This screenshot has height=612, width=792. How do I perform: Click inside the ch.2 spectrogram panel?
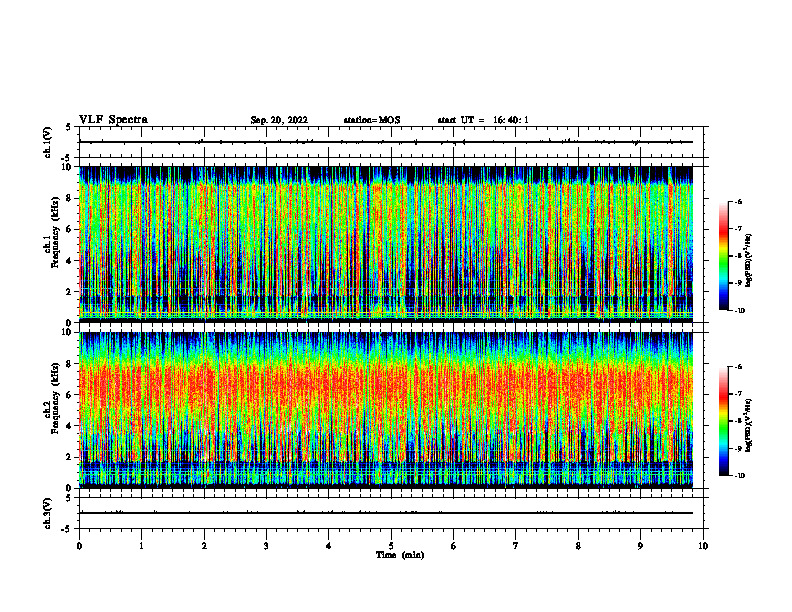[386, 410]
